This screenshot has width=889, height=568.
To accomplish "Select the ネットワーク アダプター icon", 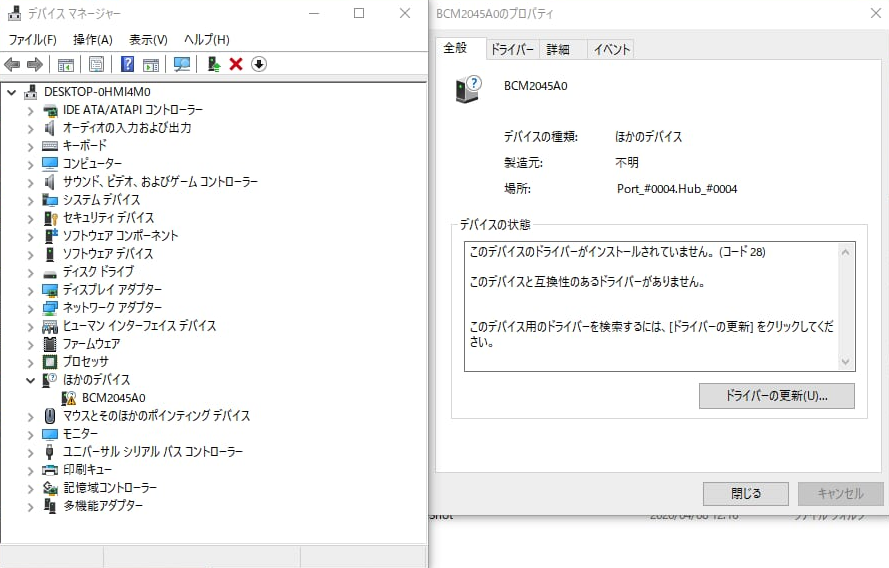I will coord(50,308).
